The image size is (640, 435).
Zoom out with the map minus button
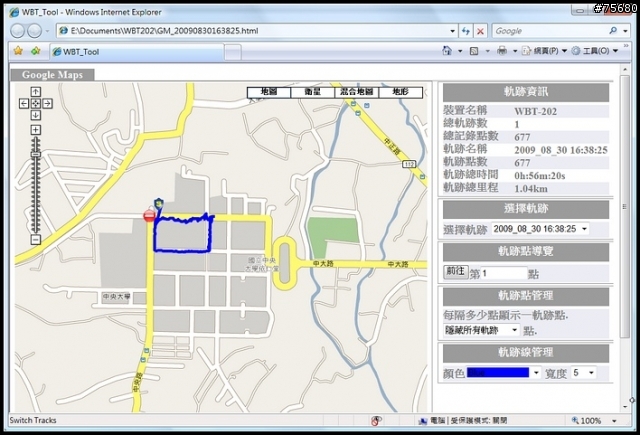[36, 240]
